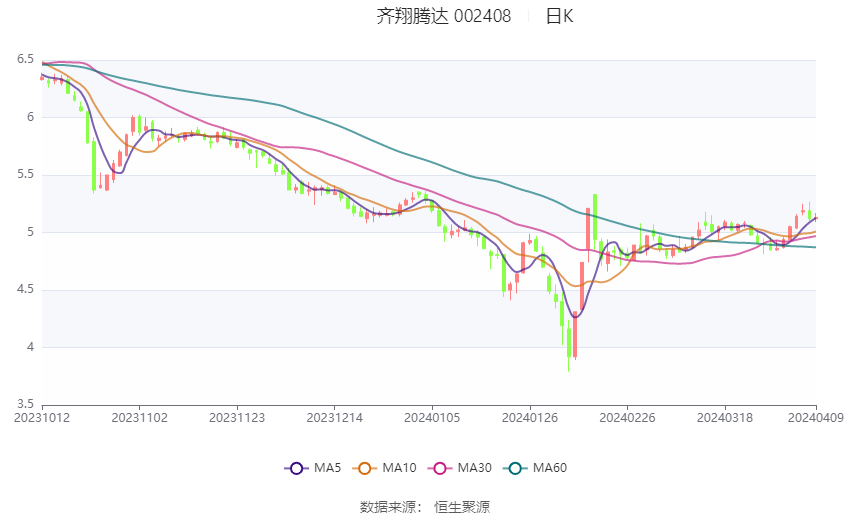Hide the MA30 series via label
The height and width of the screenshot is (517, 850).
click(x=475, y=468)
